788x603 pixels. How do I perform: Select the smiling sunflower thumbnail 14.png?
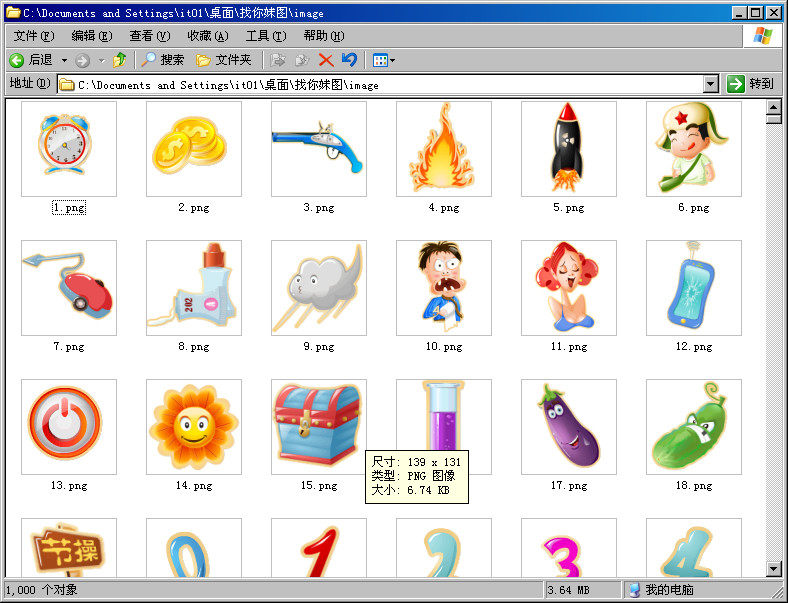click(194, 427)
